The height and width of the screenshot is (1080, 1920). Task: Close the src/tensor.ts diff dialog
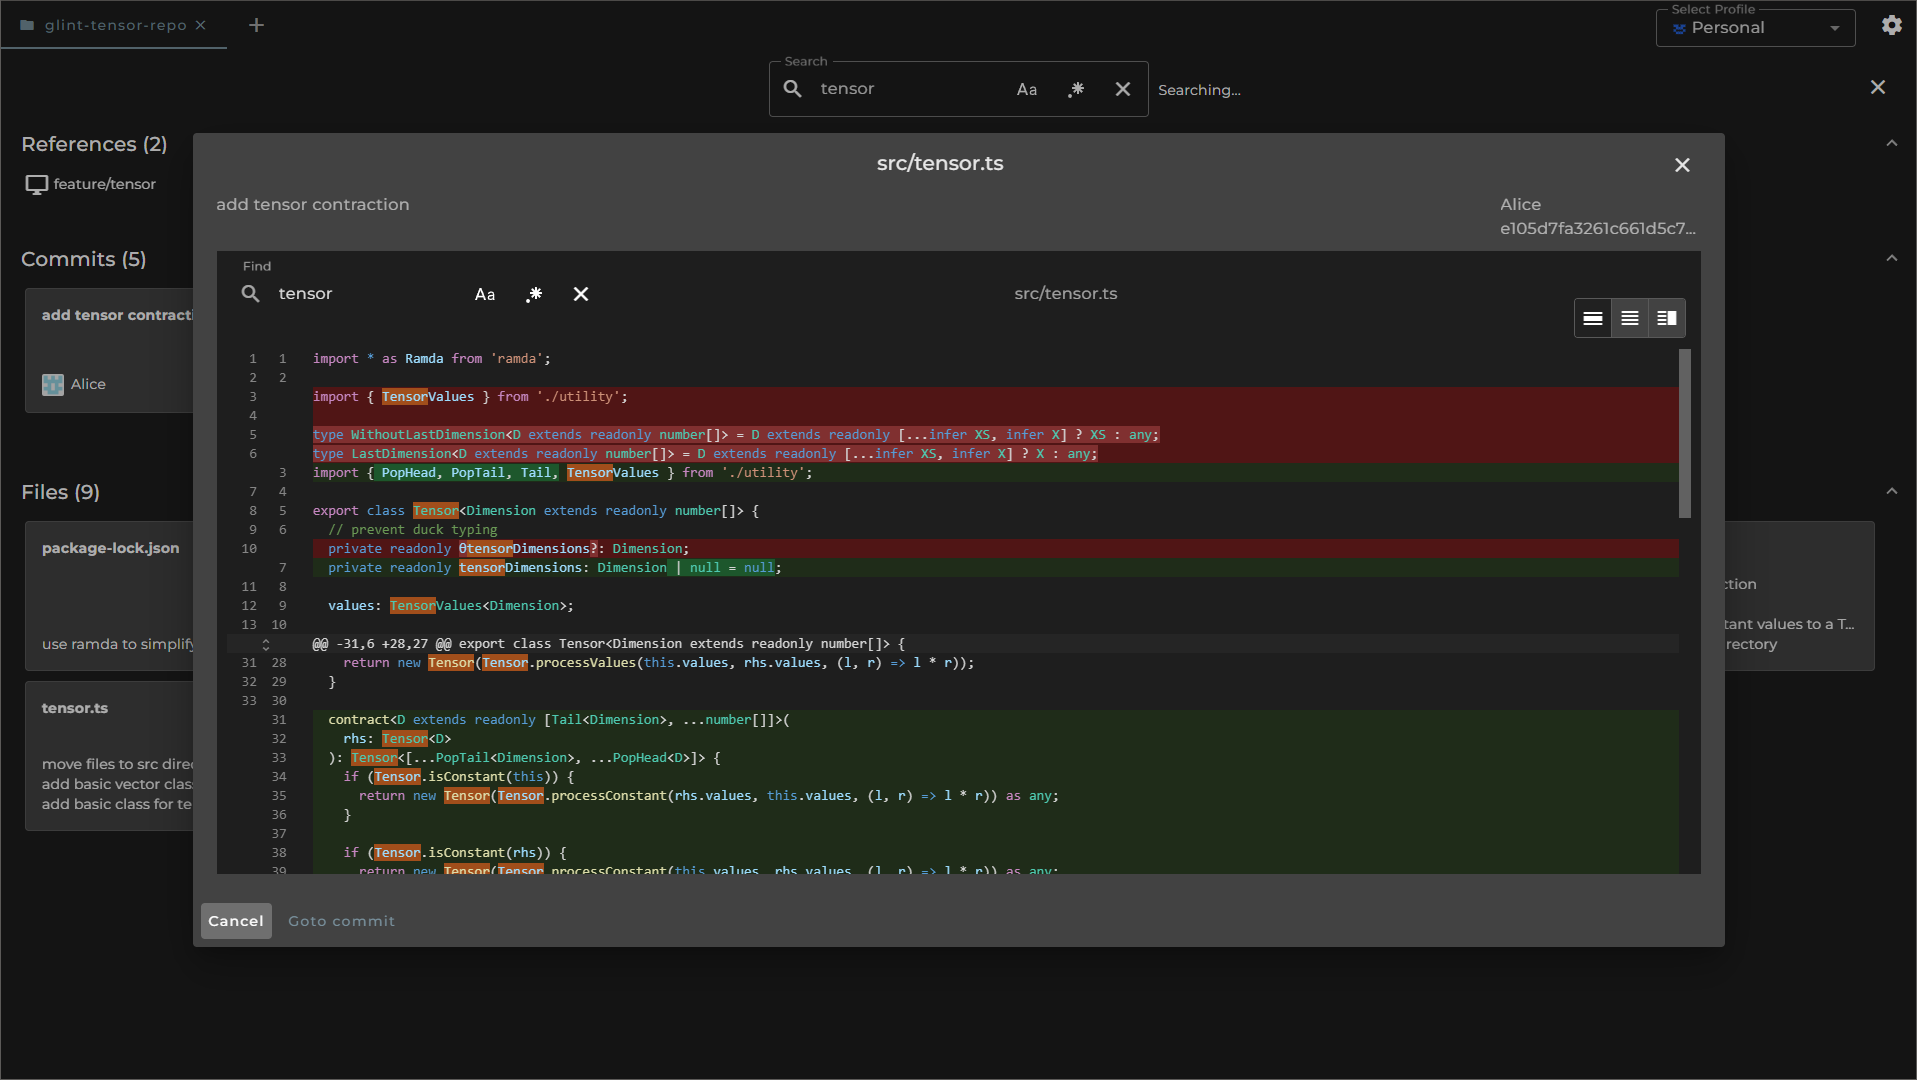(1682, 165)
